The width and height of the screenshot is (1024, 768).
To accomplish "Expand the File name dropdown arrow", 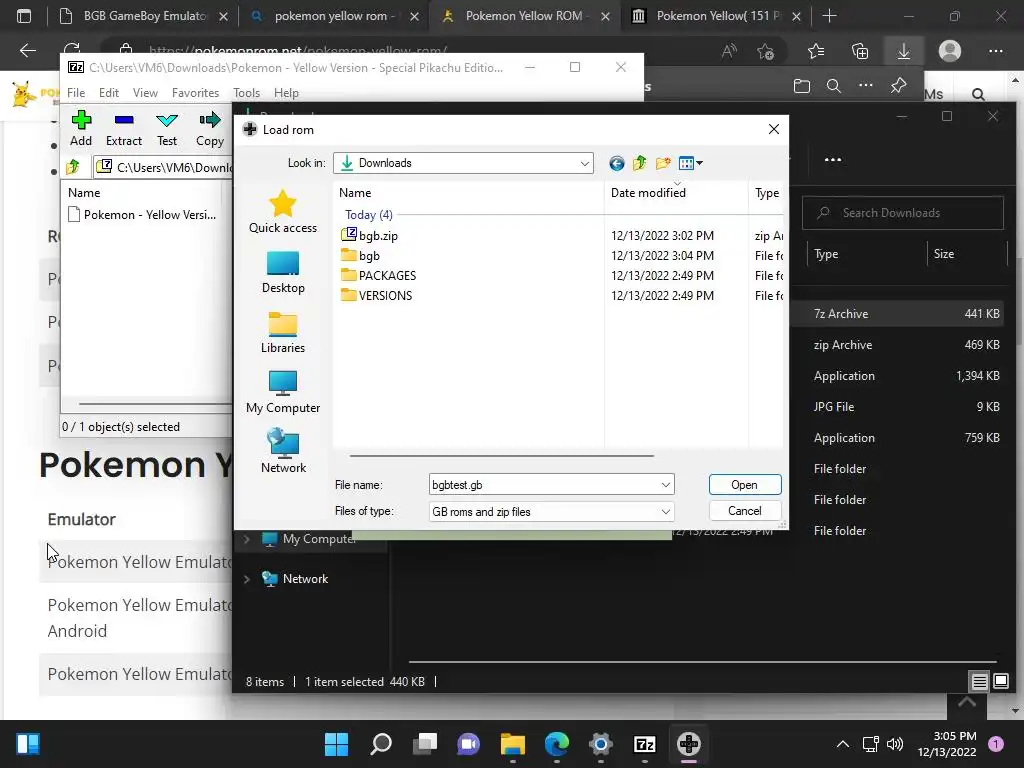I will point(665,485).
